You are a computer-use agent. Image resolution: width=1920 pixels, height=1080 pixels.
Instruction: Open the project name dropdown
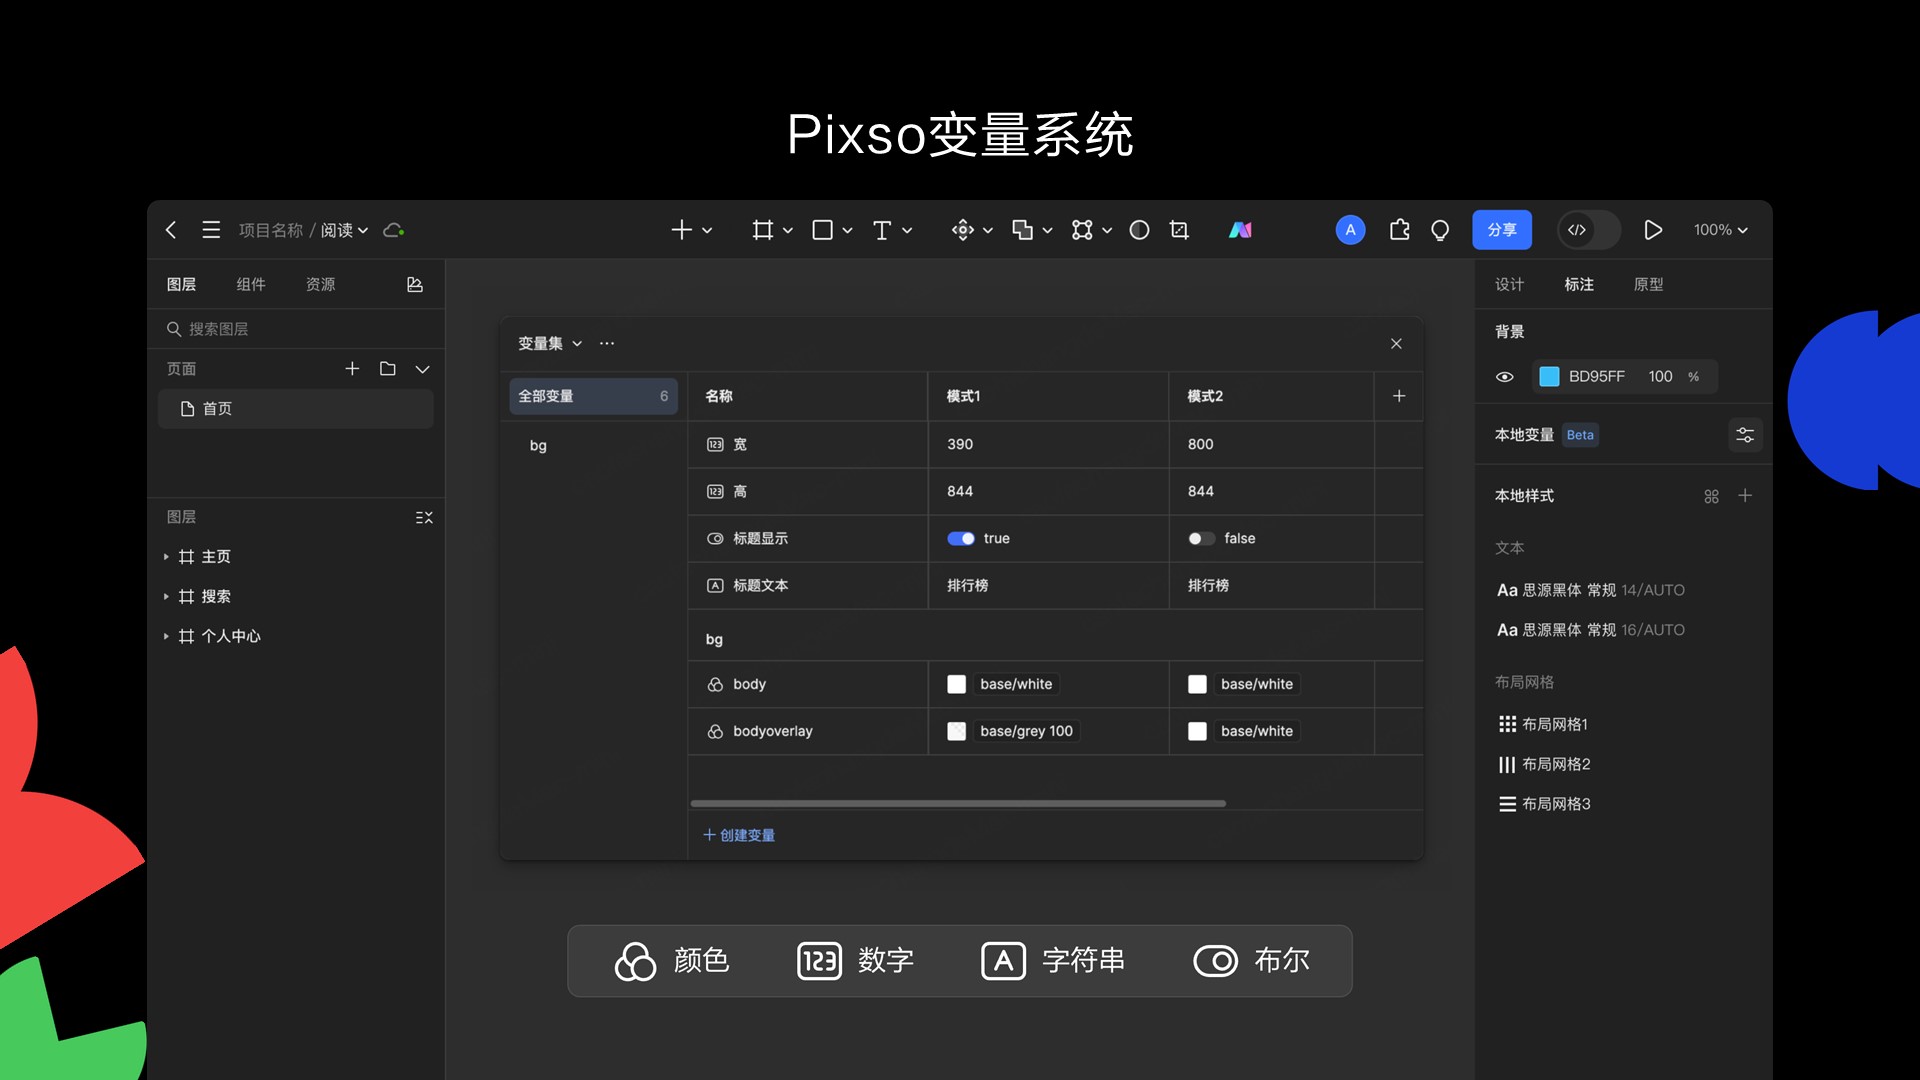345,230
